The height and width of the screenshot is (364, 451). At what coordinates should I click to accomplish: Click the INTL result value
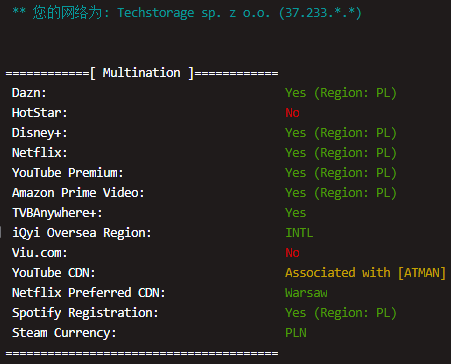click(x=299, y=233)
